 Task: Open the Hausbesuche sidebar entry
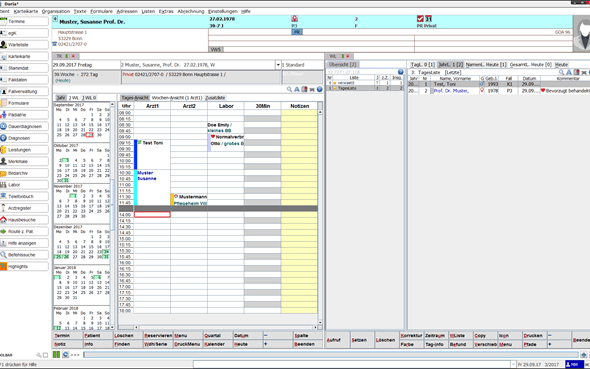pos(24,220)
